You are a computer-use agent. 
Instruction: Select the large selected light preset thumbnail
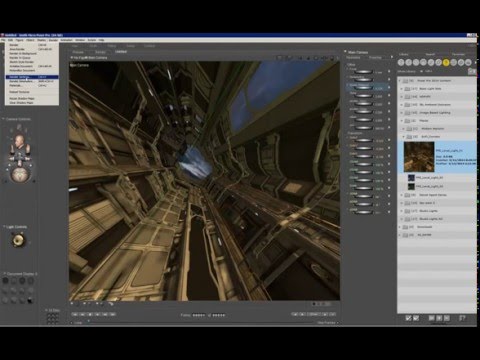click(x=419, y=157)
